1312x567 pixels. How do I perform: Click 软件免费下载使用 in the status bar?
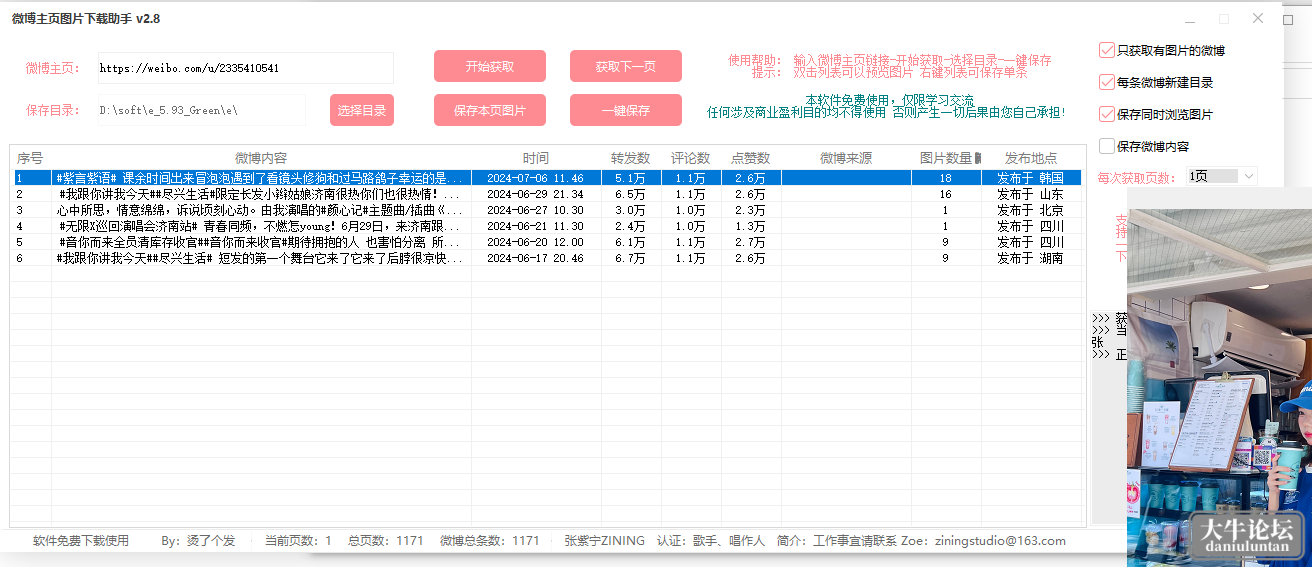click(81, 541)
